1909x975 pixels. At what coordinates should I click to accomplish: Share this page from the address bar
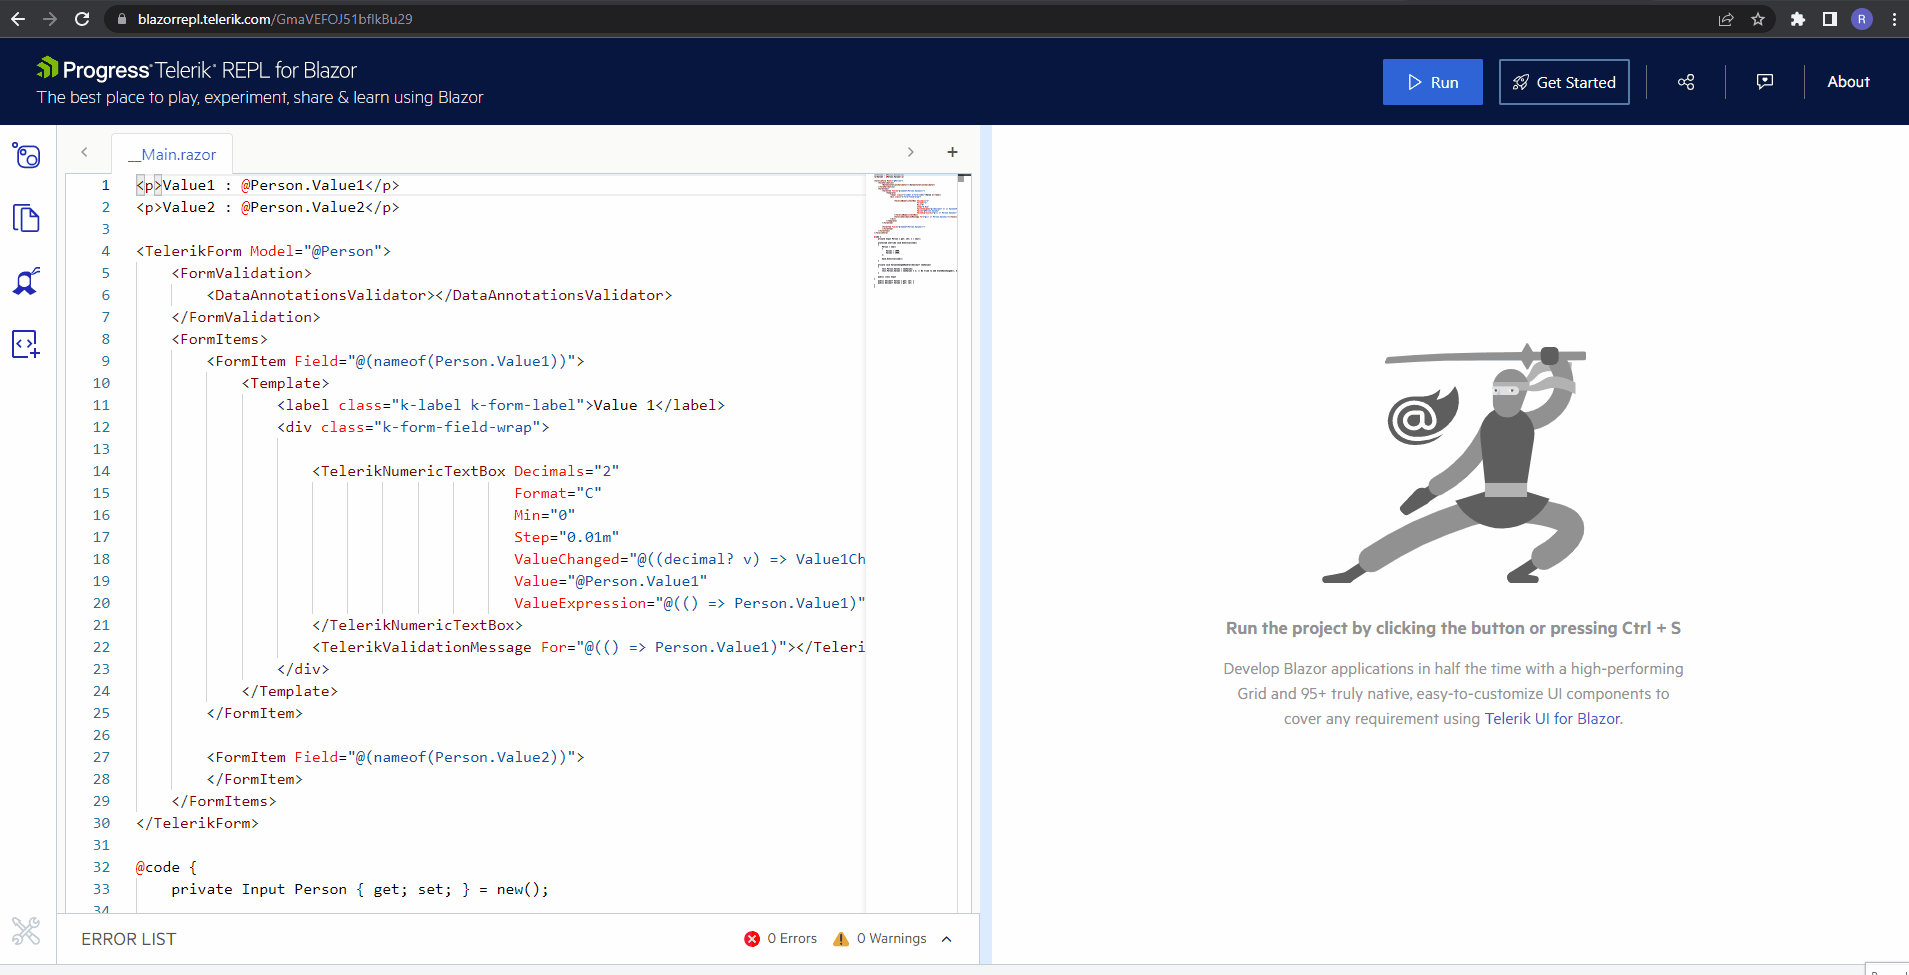(x=1726, y=19)
